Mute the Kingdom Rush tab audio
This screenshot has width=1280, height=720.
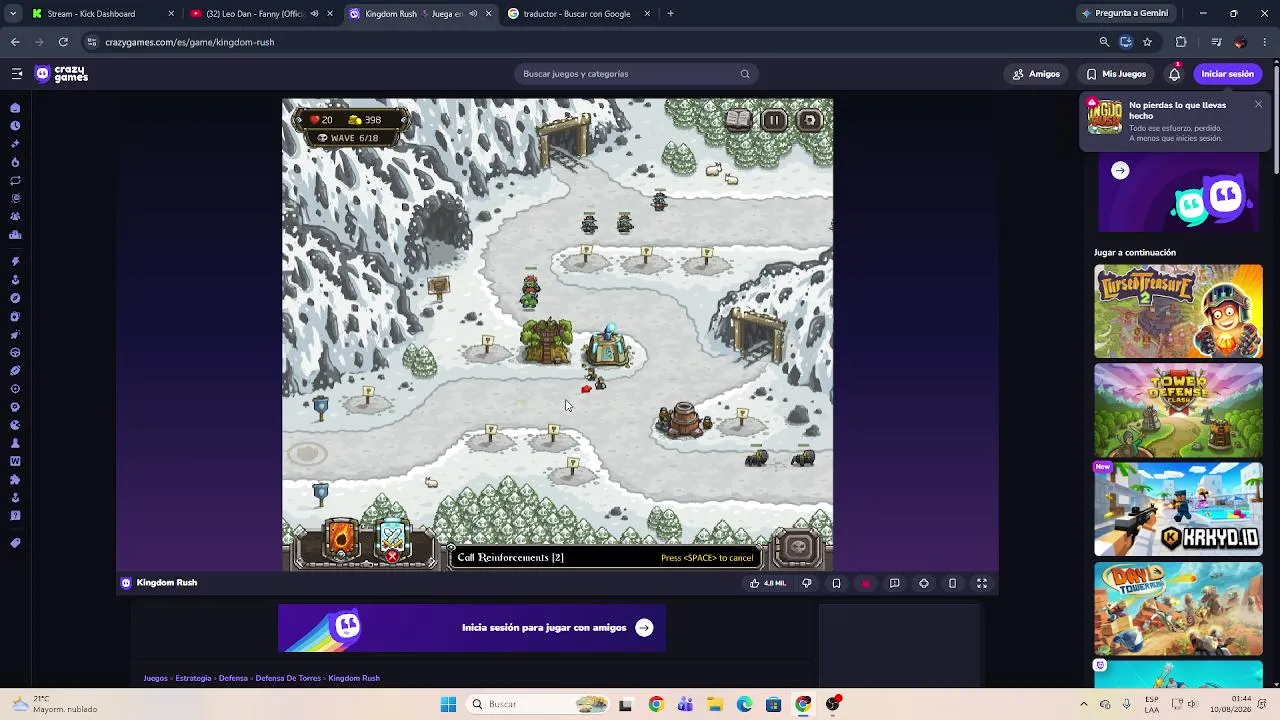[x=473, y=14]
